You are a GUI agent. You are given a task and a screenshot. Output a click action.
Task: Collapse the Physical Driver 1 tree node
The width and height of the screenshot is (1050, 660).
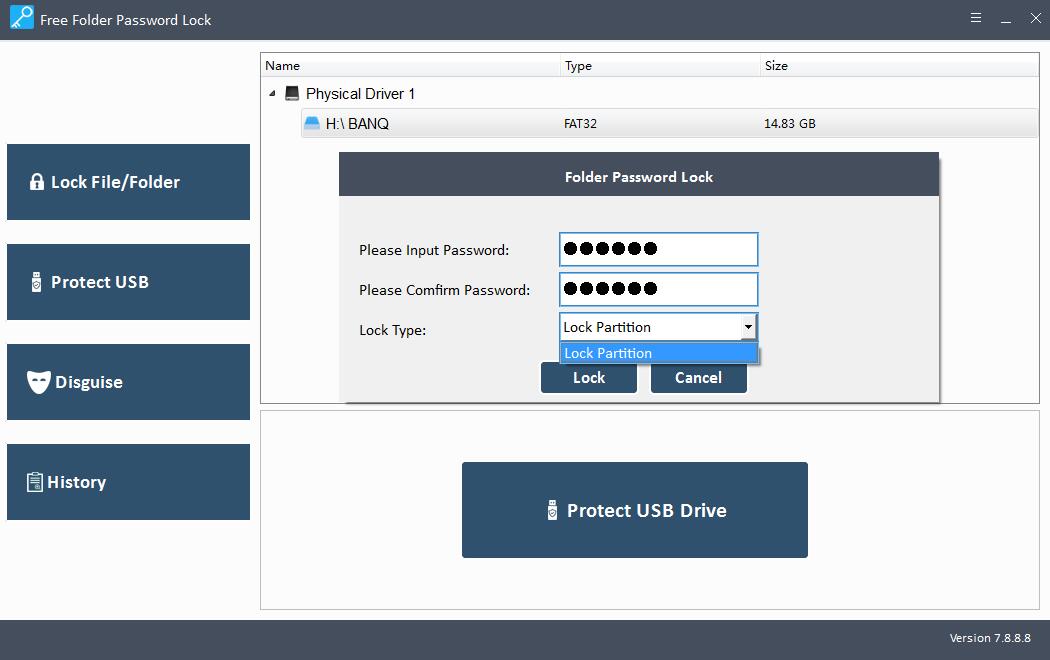coord(270,93)
